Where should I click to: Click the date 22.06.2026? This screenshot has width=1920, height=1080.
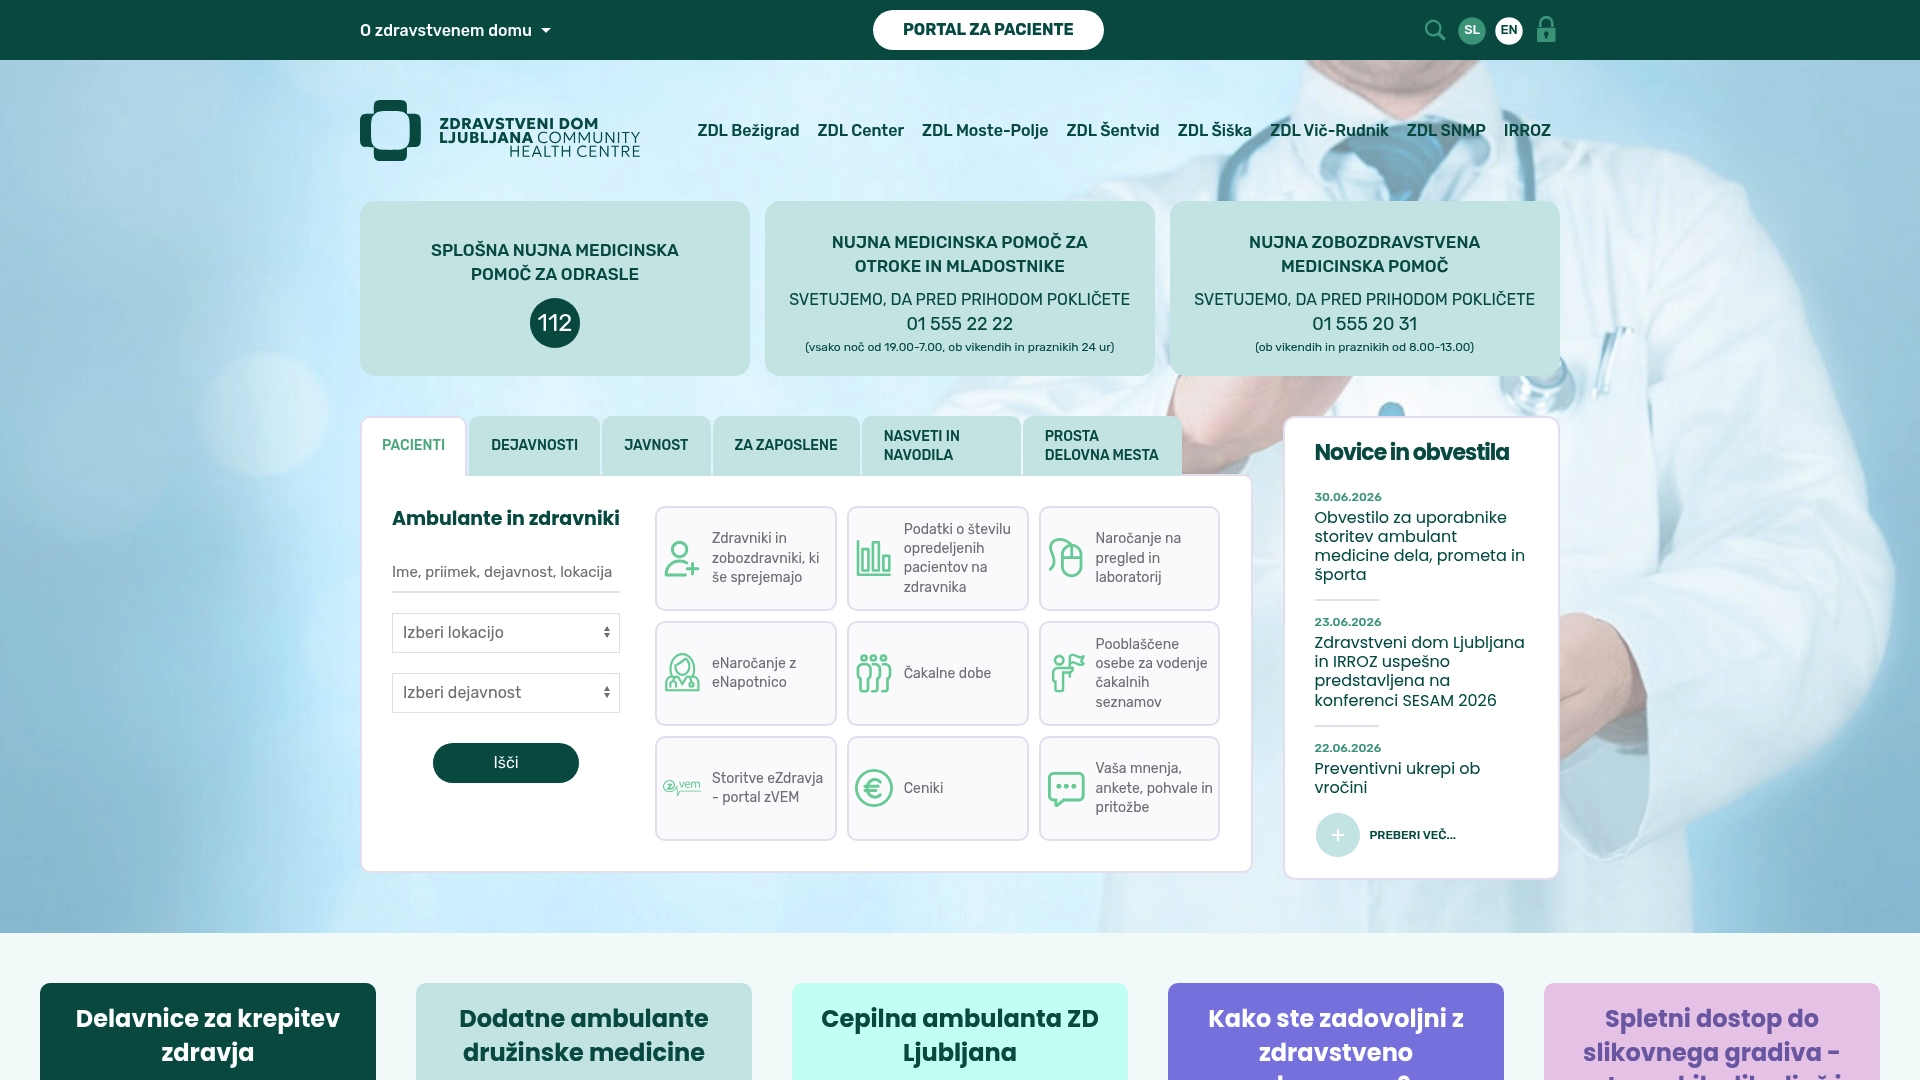(x=1348, y=748)
